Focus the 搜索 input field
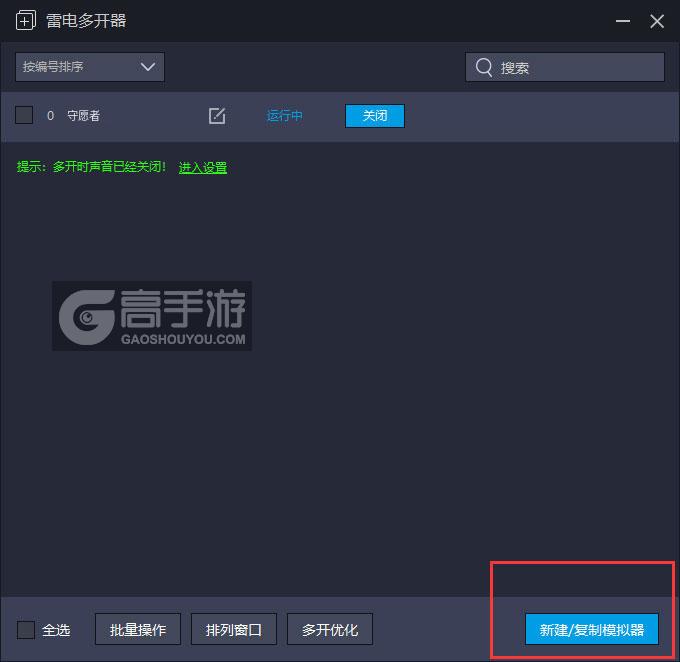The image size is (680, 662). click(565, 67)
